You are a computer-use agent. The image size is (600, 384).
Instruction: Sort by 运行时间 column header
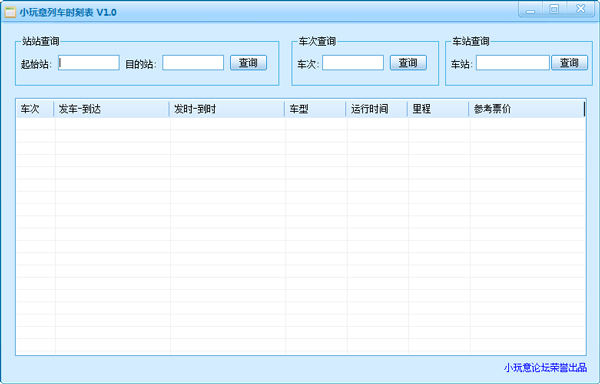click(377, 109)
